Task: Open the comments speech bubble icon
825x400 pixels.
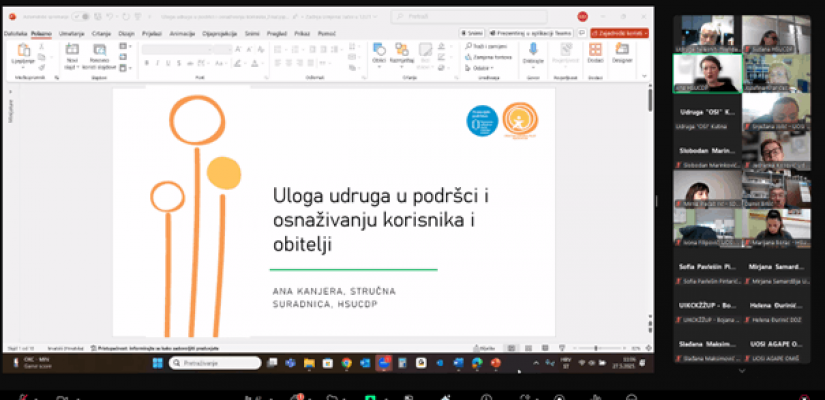Action: (583, 33)
